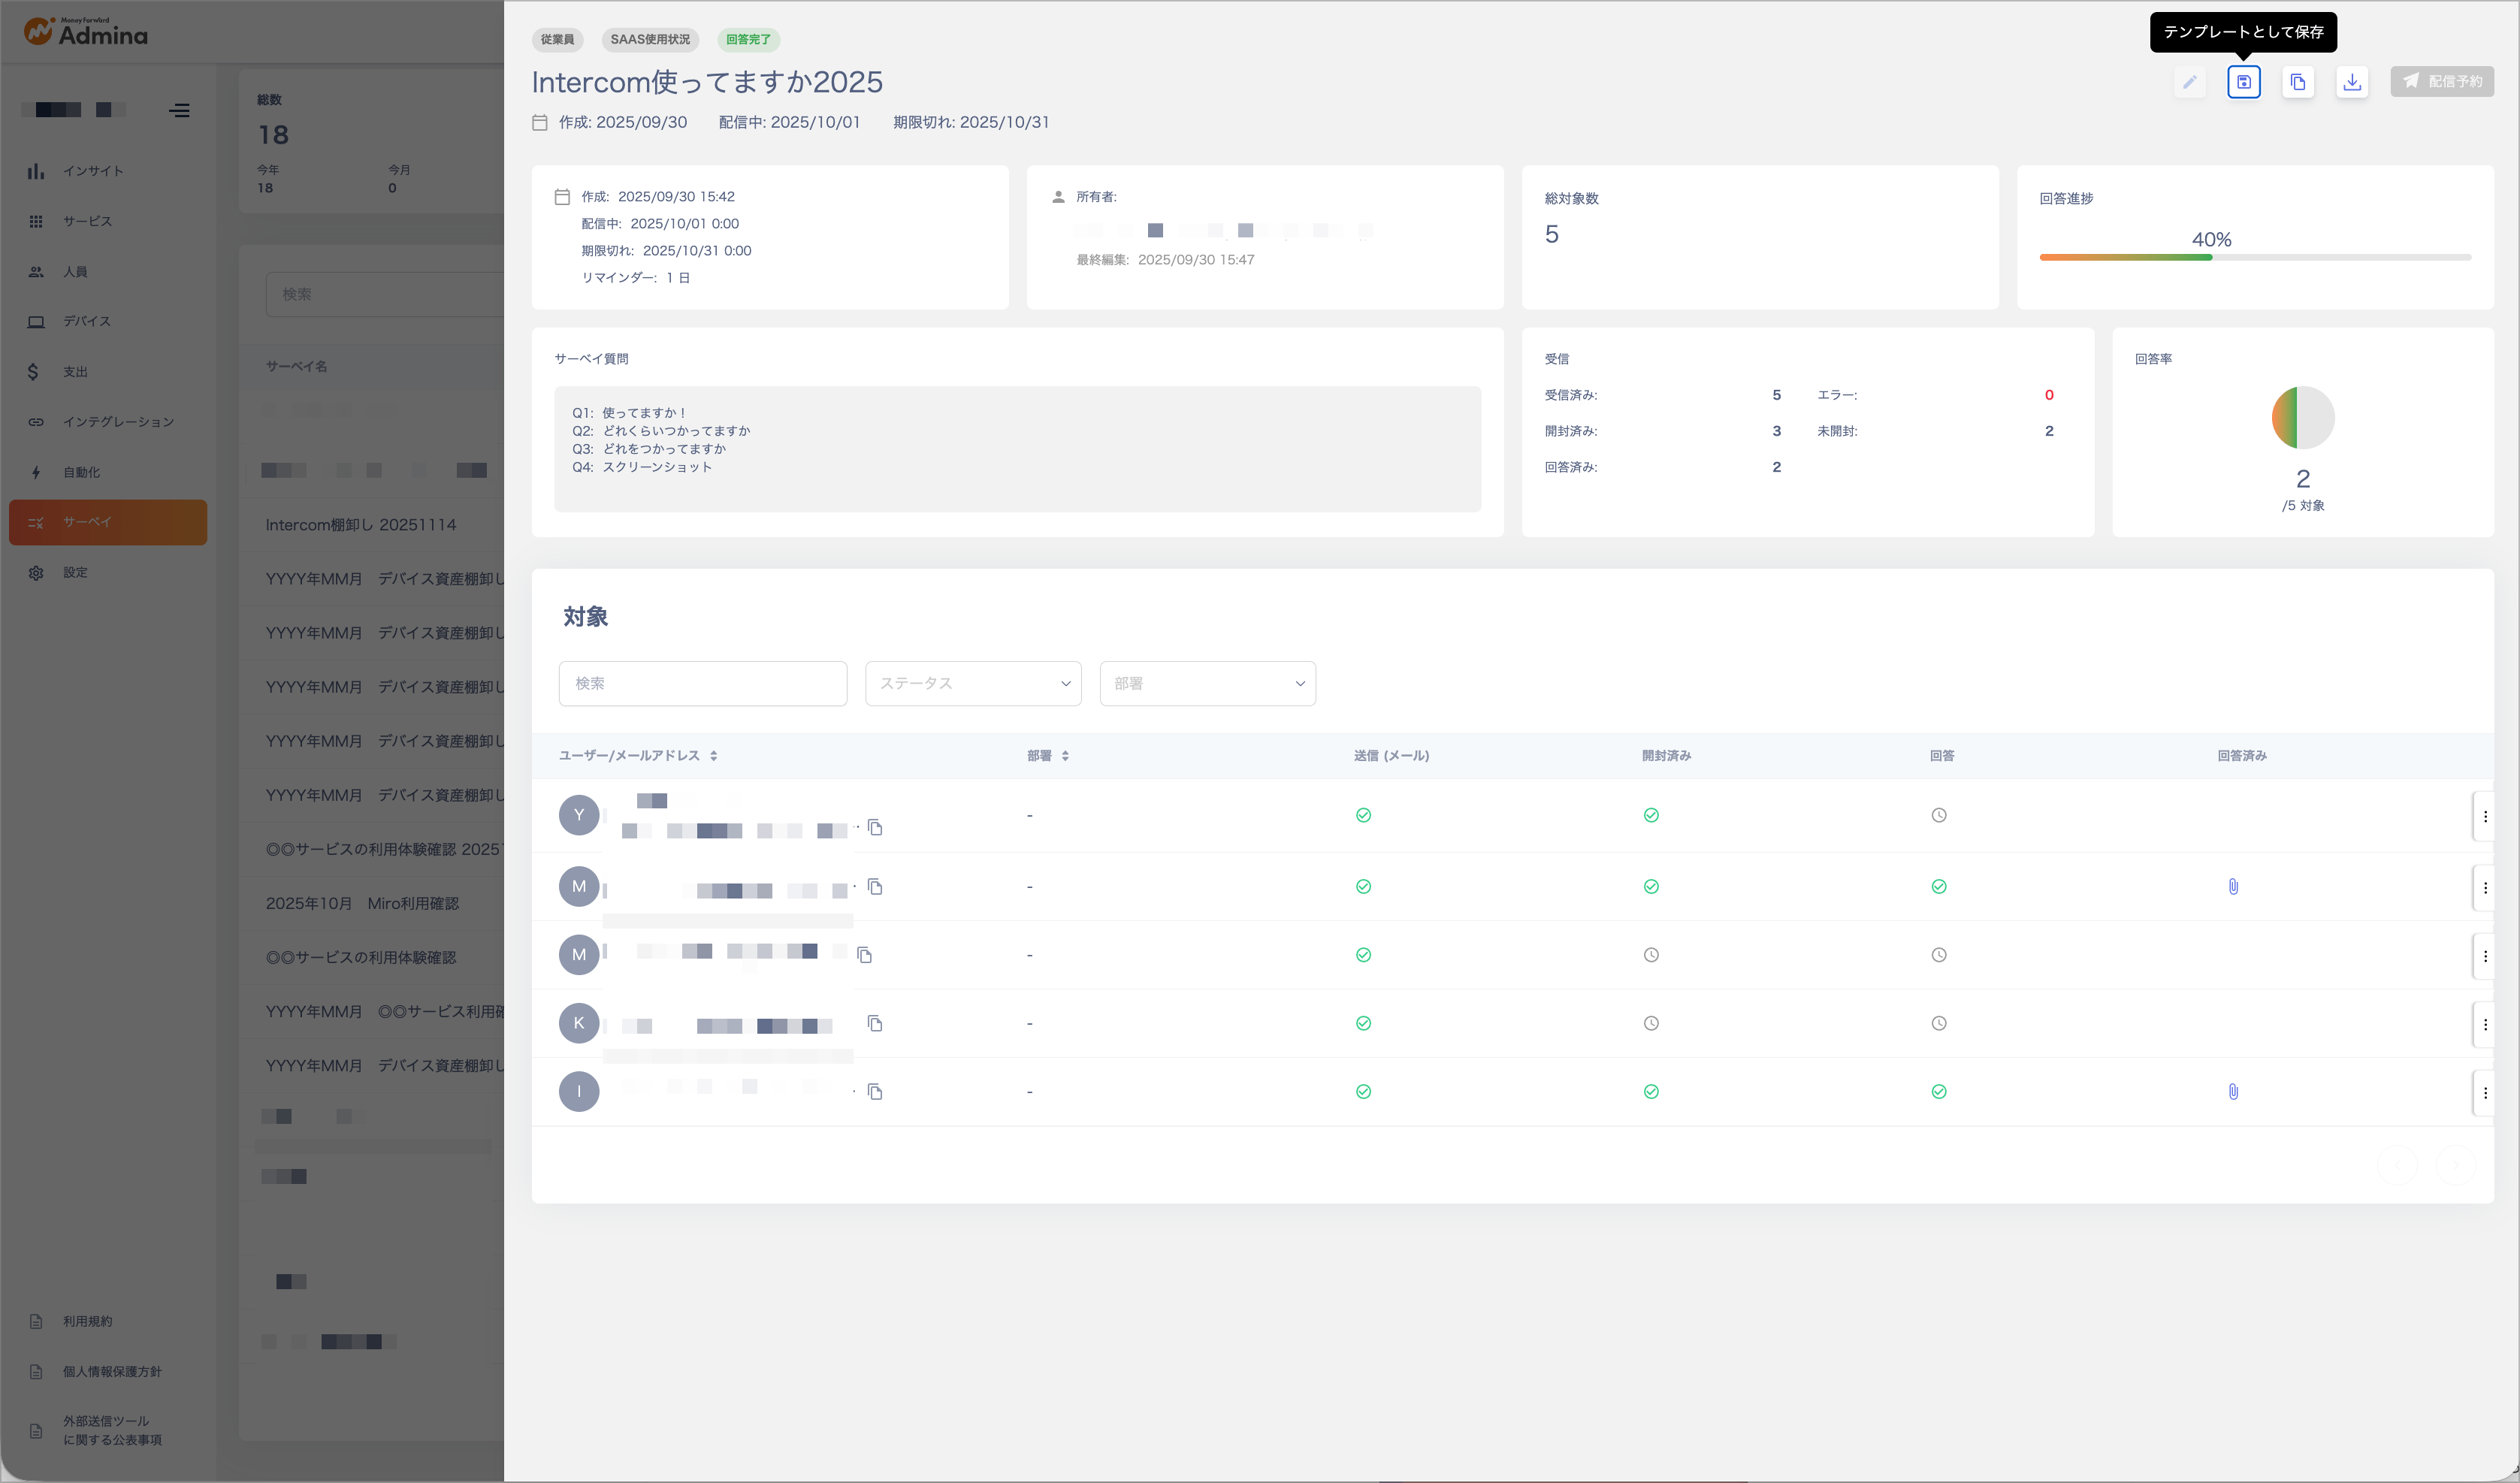The image size is (2520, 1483).
Task: Open more options for user K row
Action: [2485, 1024]
